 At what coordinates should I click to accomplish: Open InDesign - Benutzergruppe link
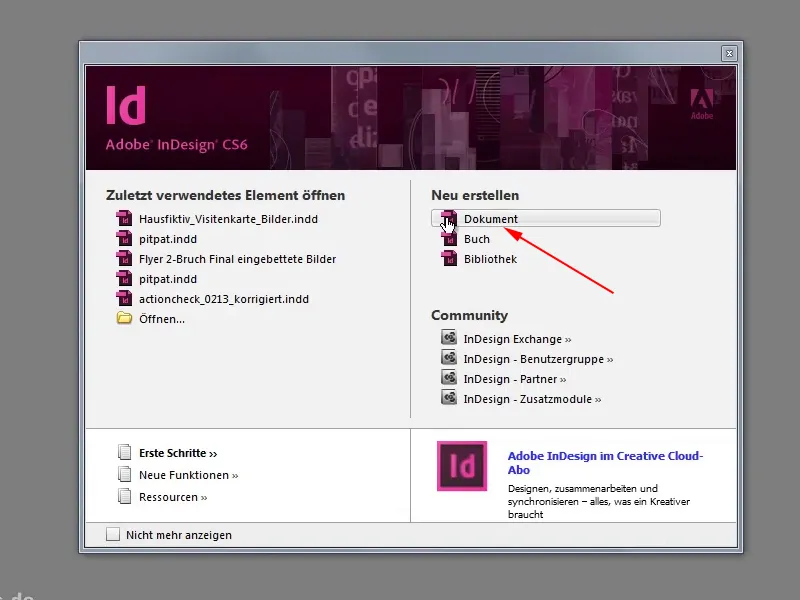[x=538, y=359]
